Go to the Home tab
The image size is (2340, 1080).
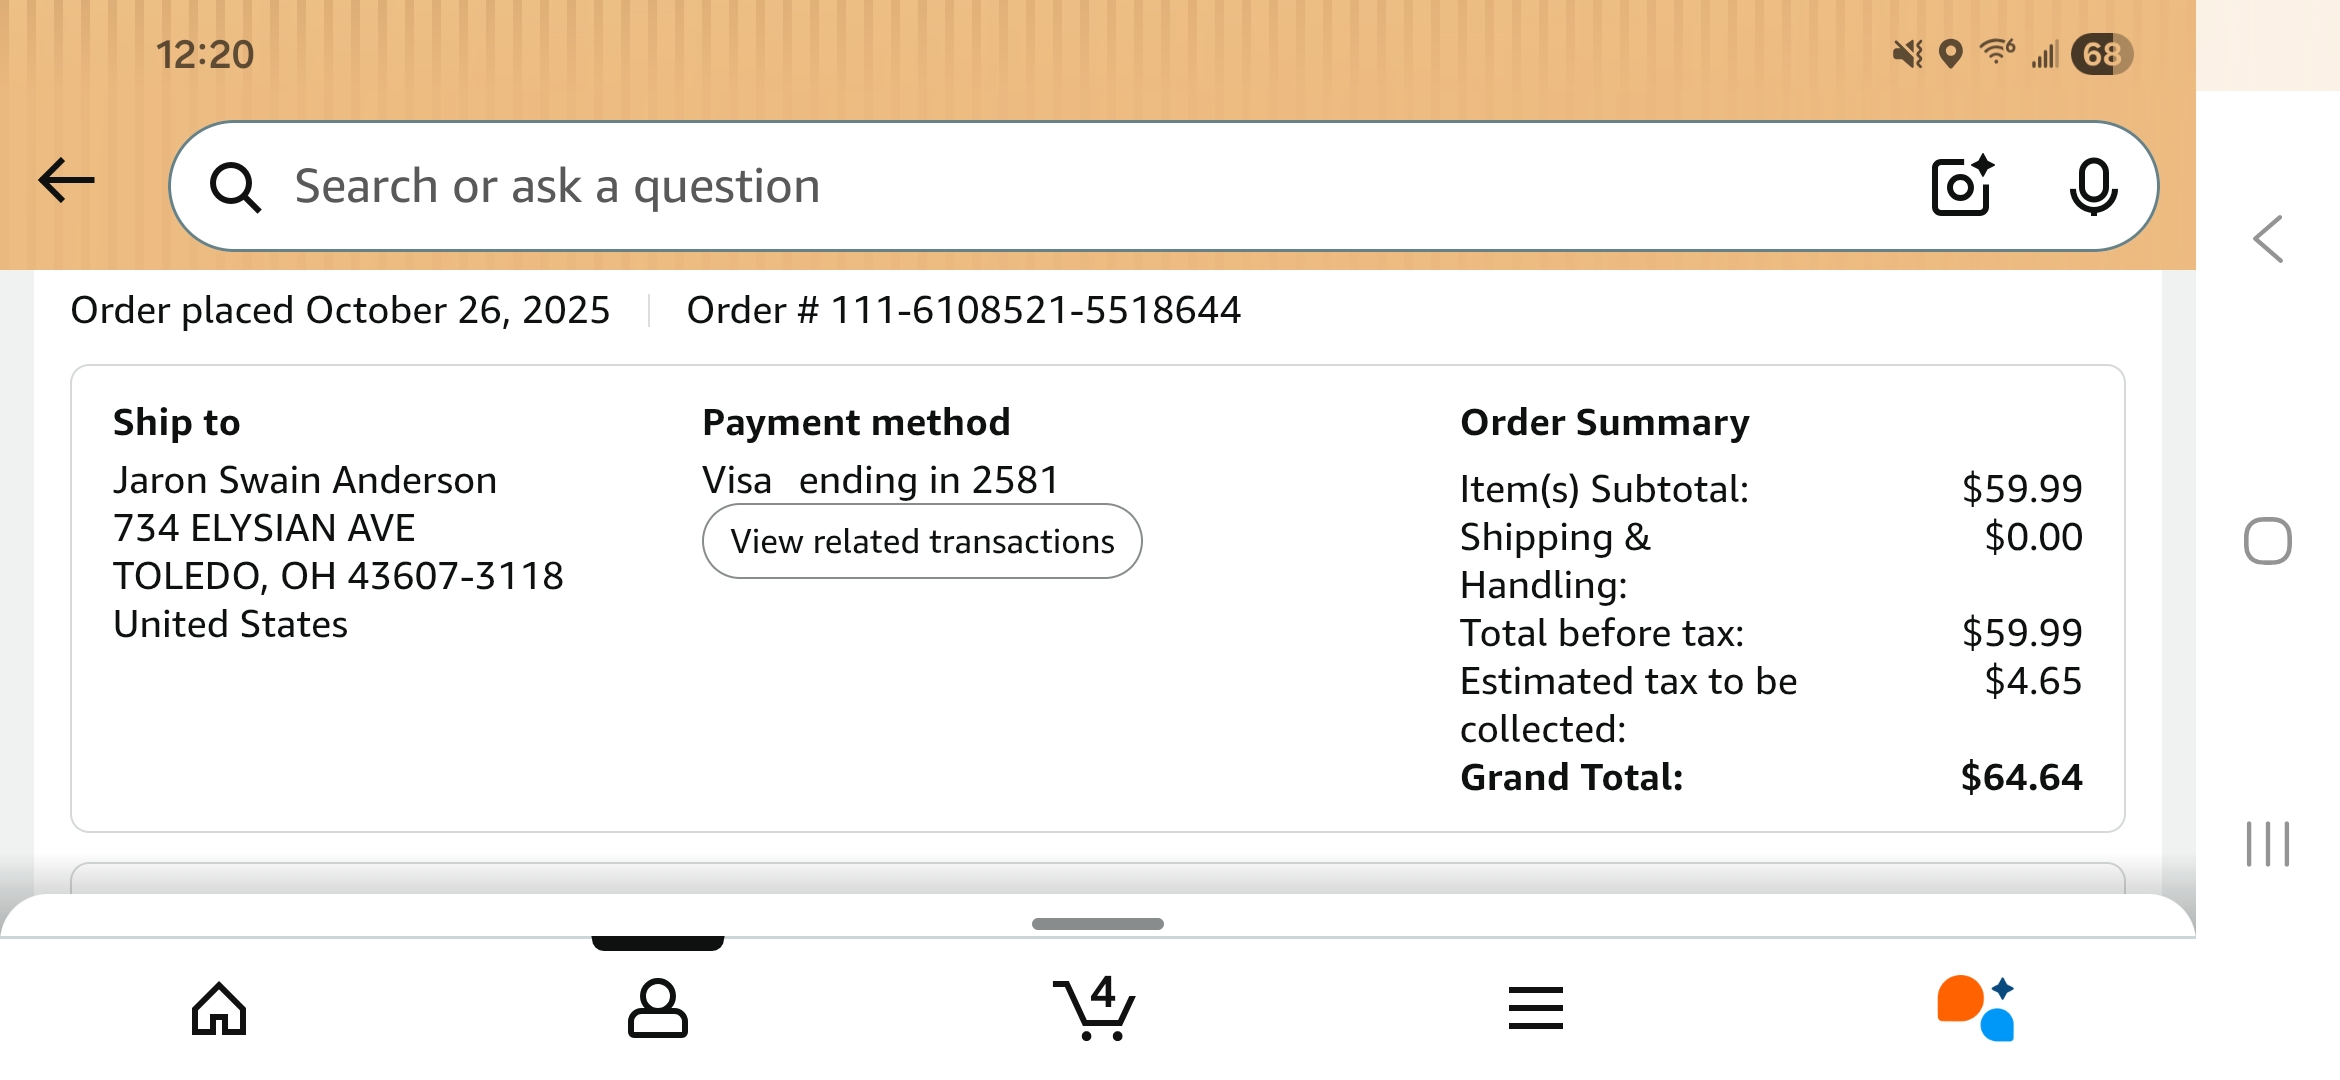tap(219, 1008)
